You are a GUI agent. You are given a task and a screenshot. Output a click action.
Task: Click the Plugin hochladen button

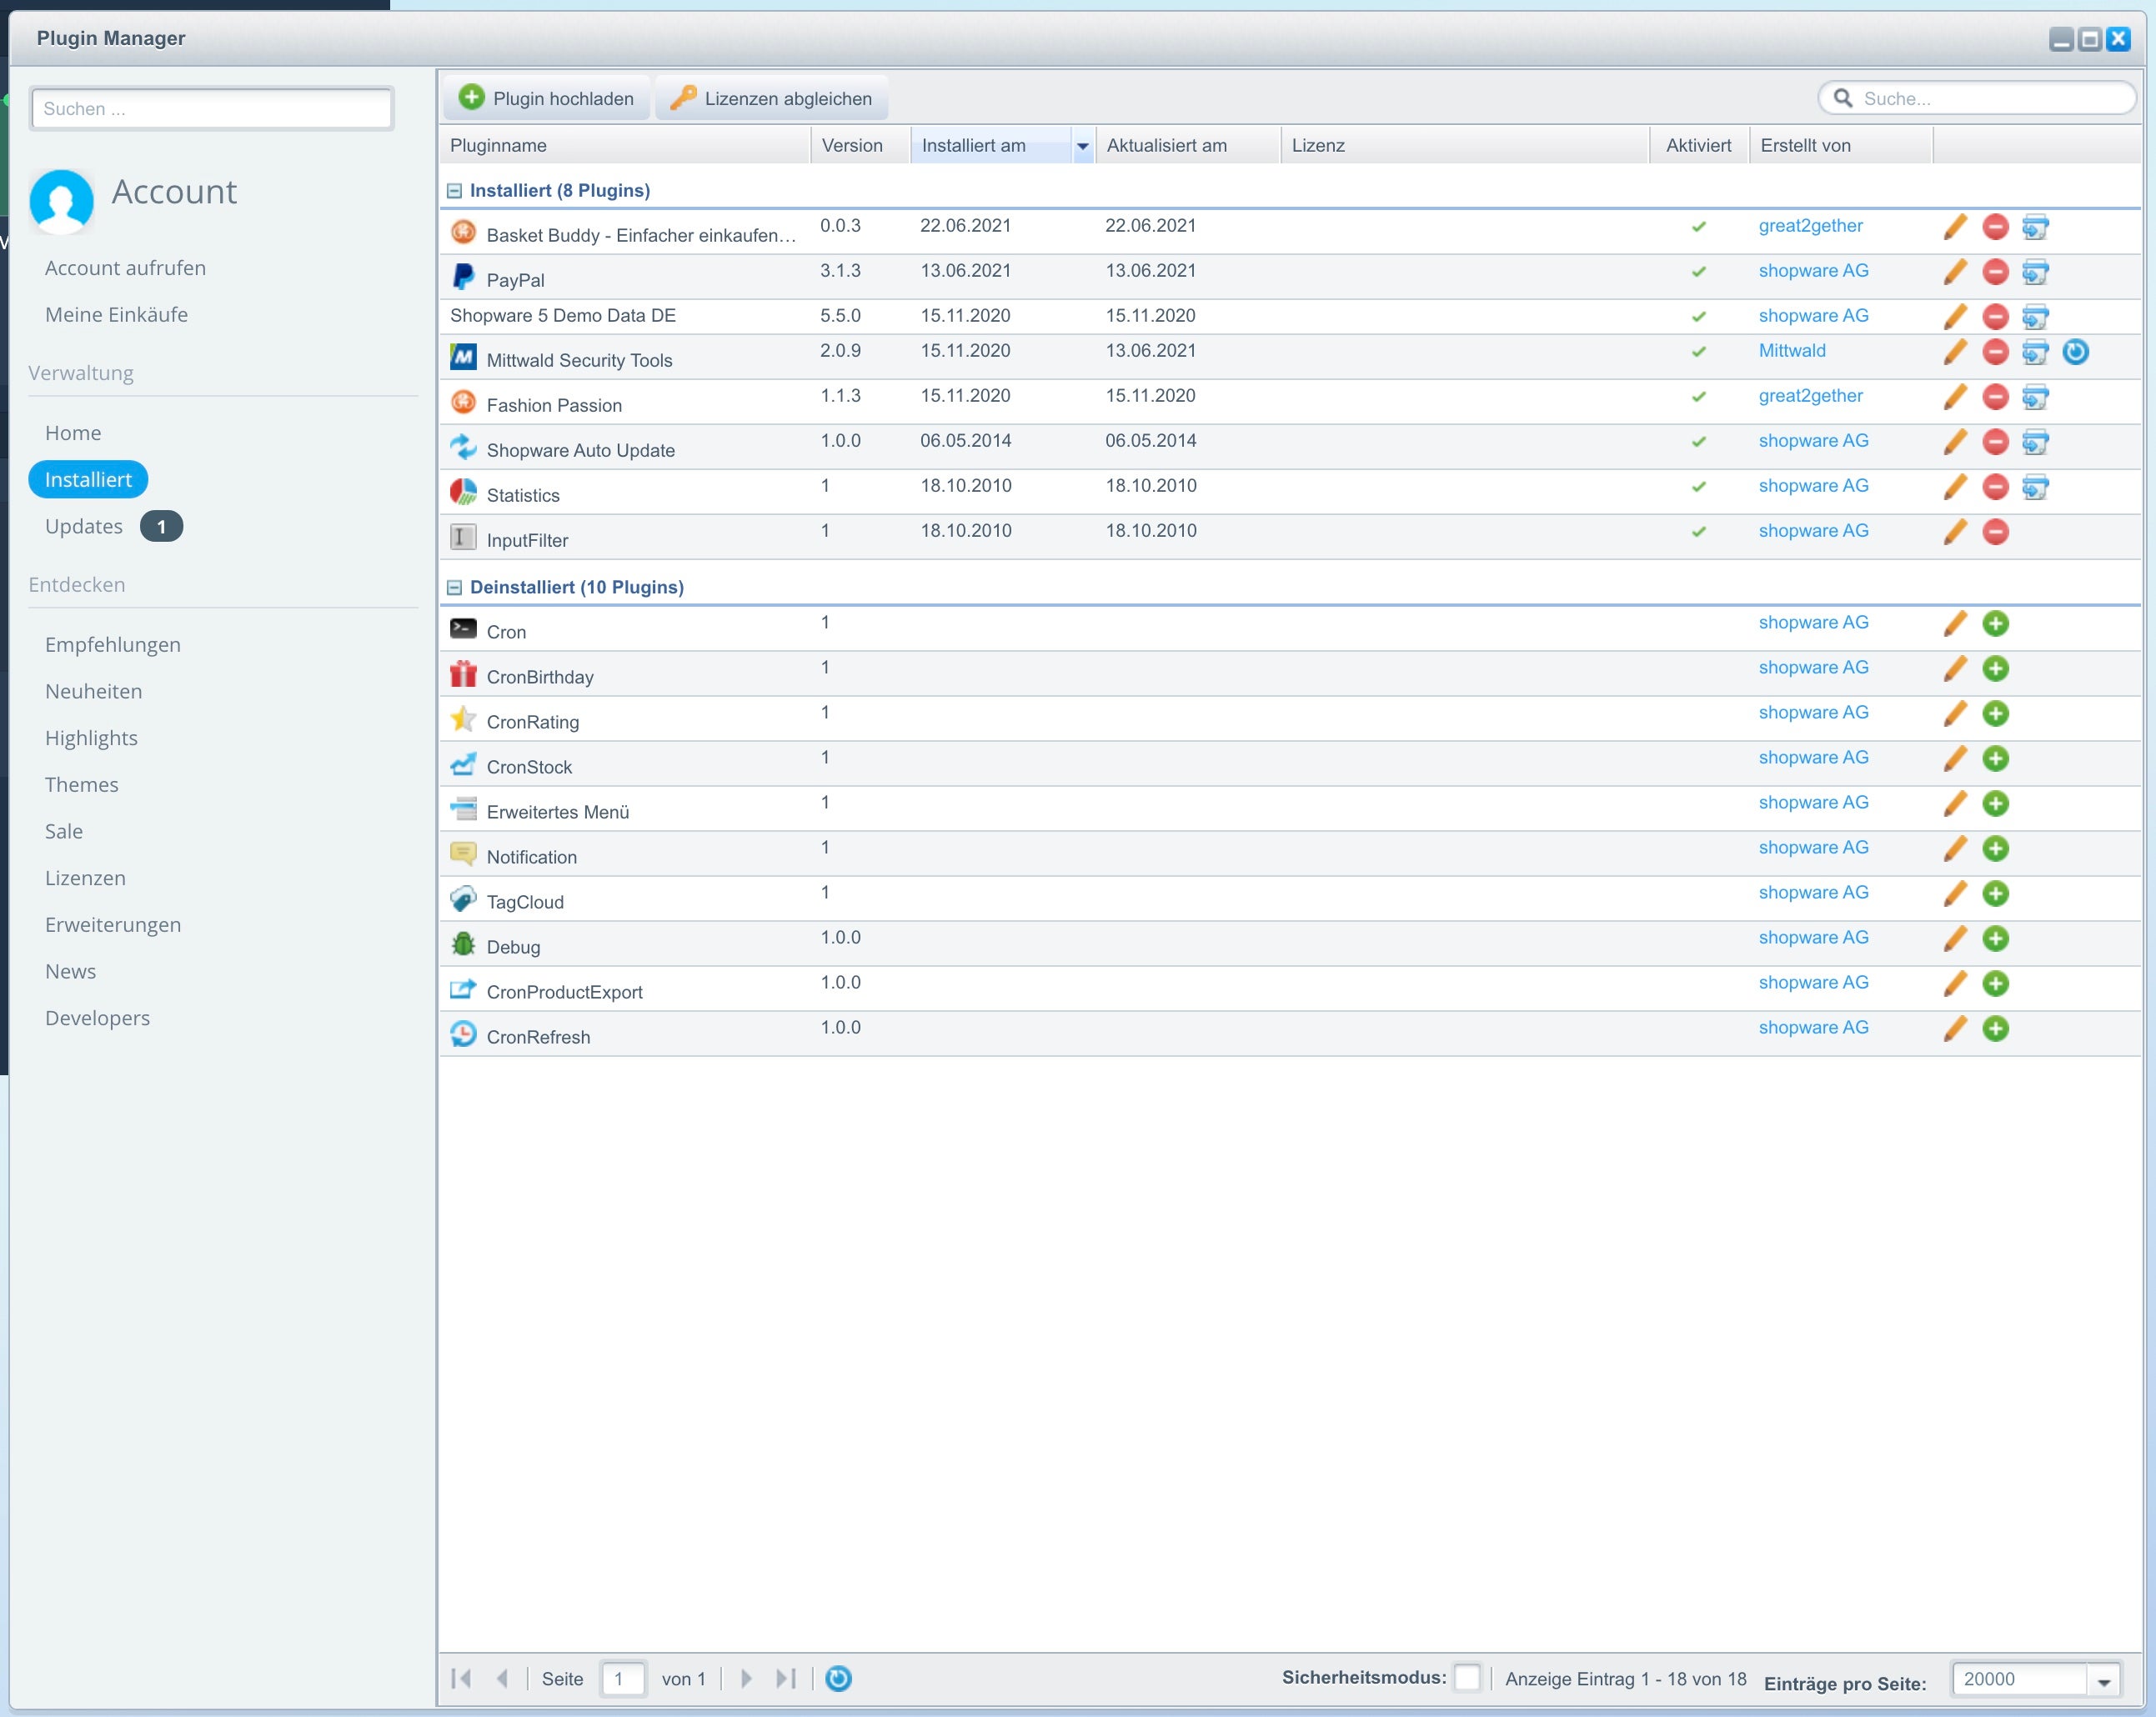[547, 98]
